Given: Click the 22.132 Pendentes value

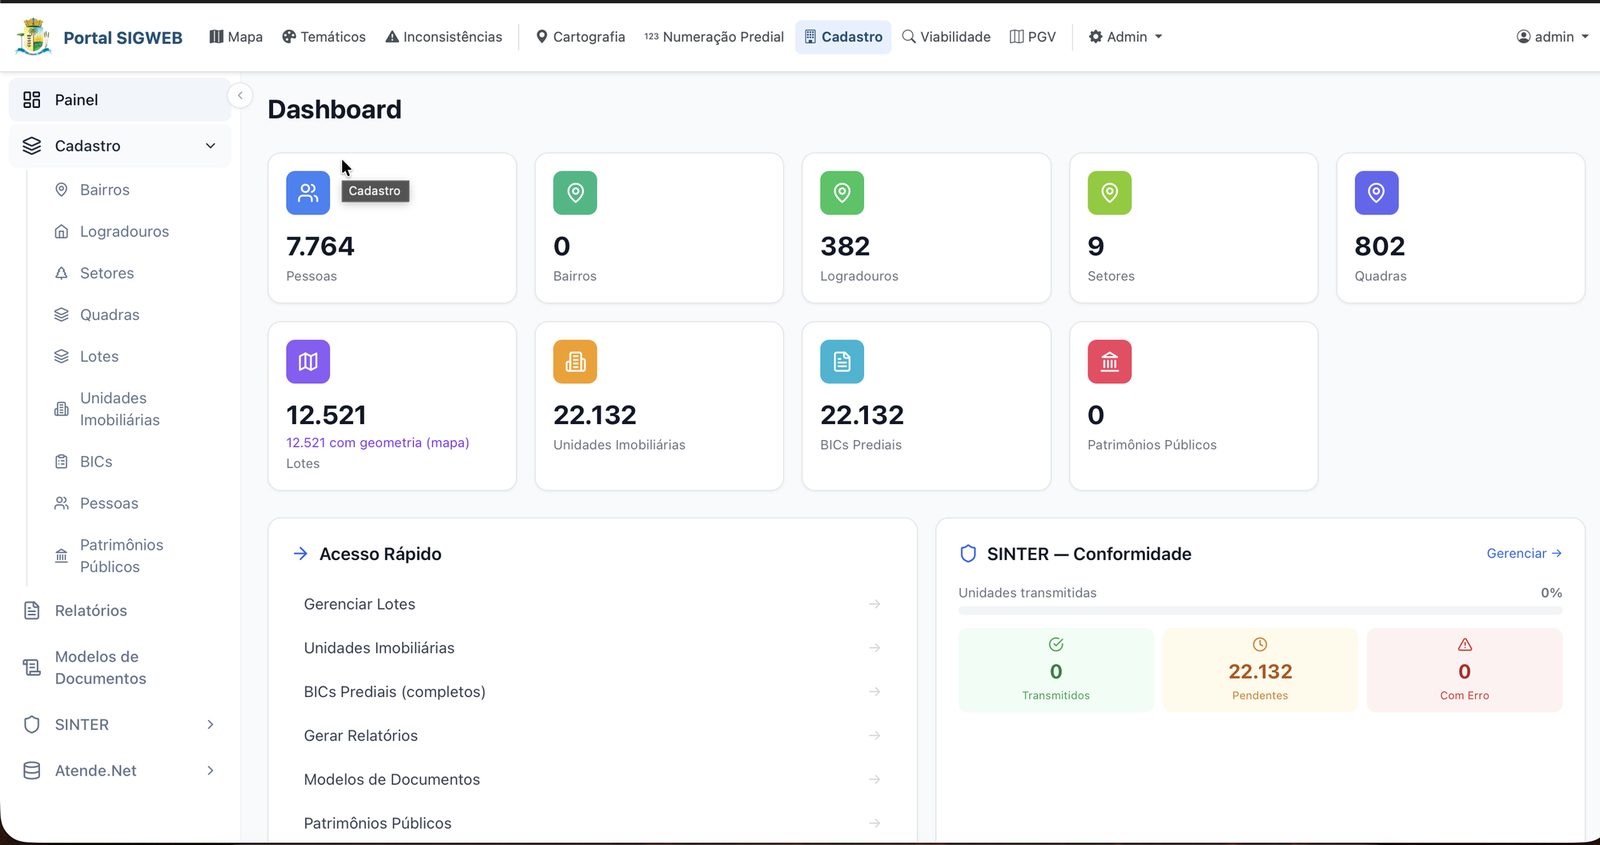Looking at the screenshot, I should 1260,672.
